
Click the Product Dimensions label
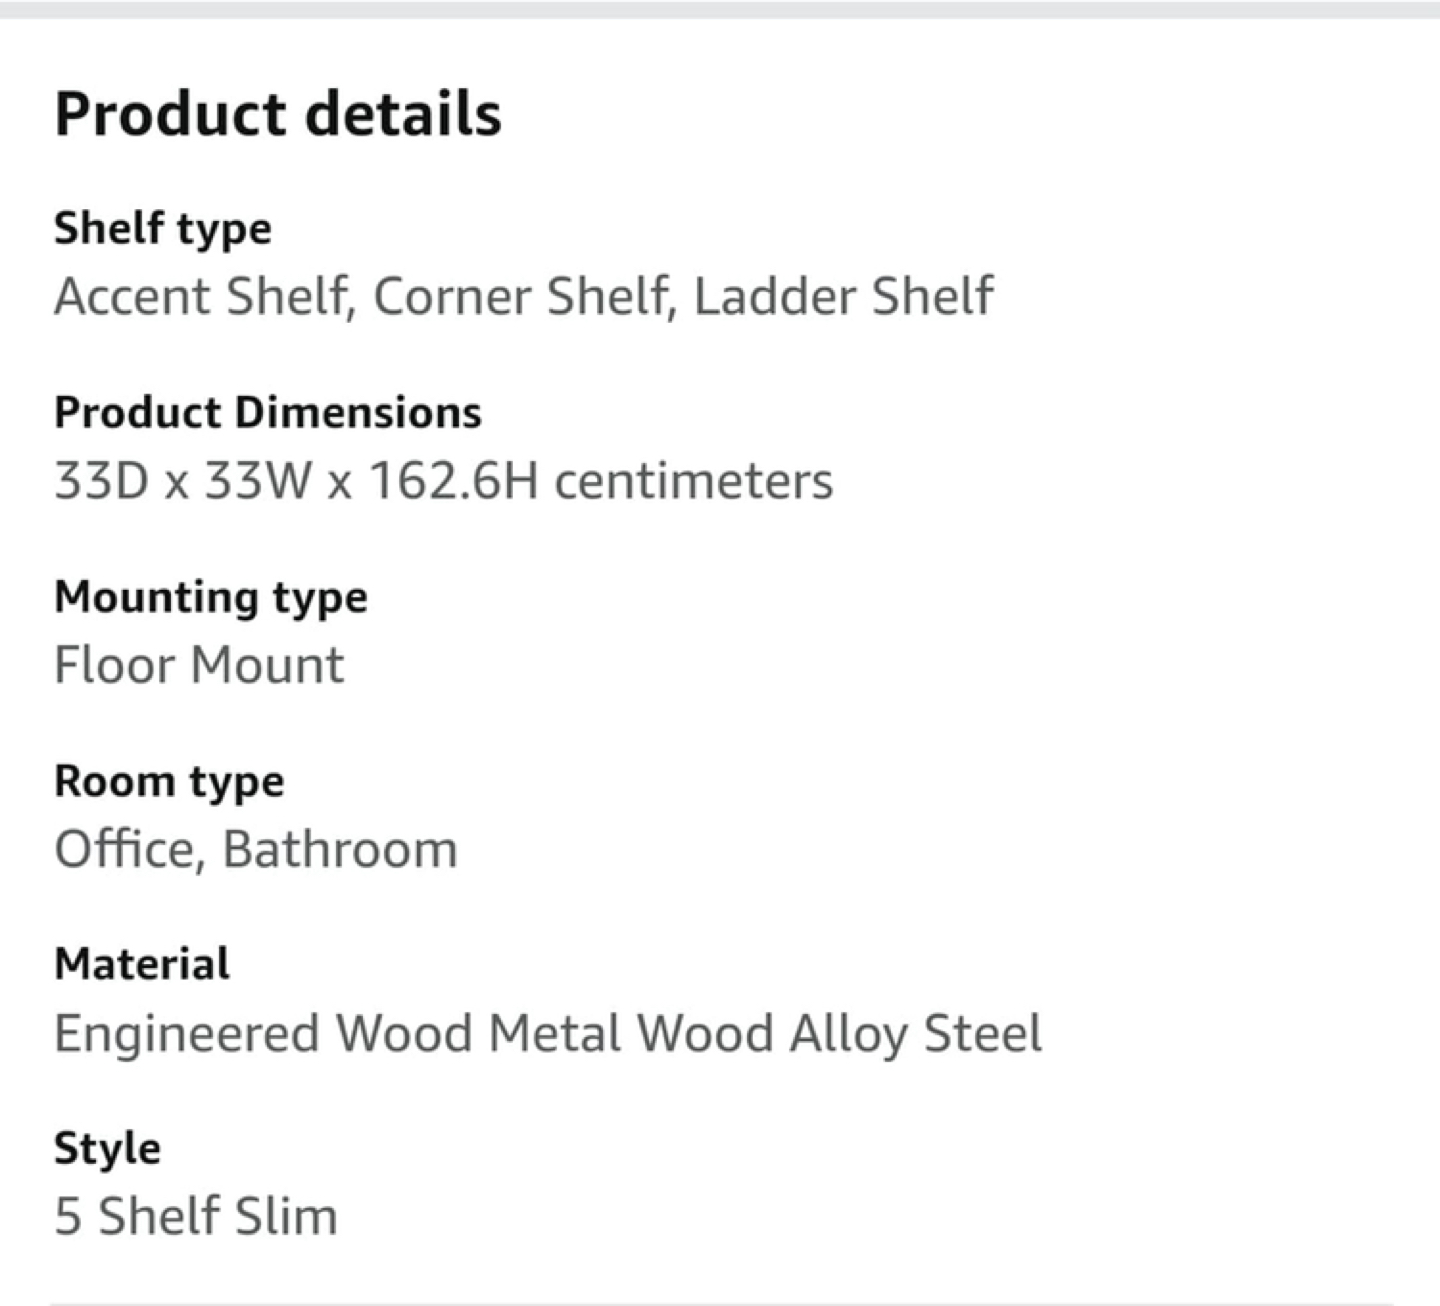coord(267,412)
